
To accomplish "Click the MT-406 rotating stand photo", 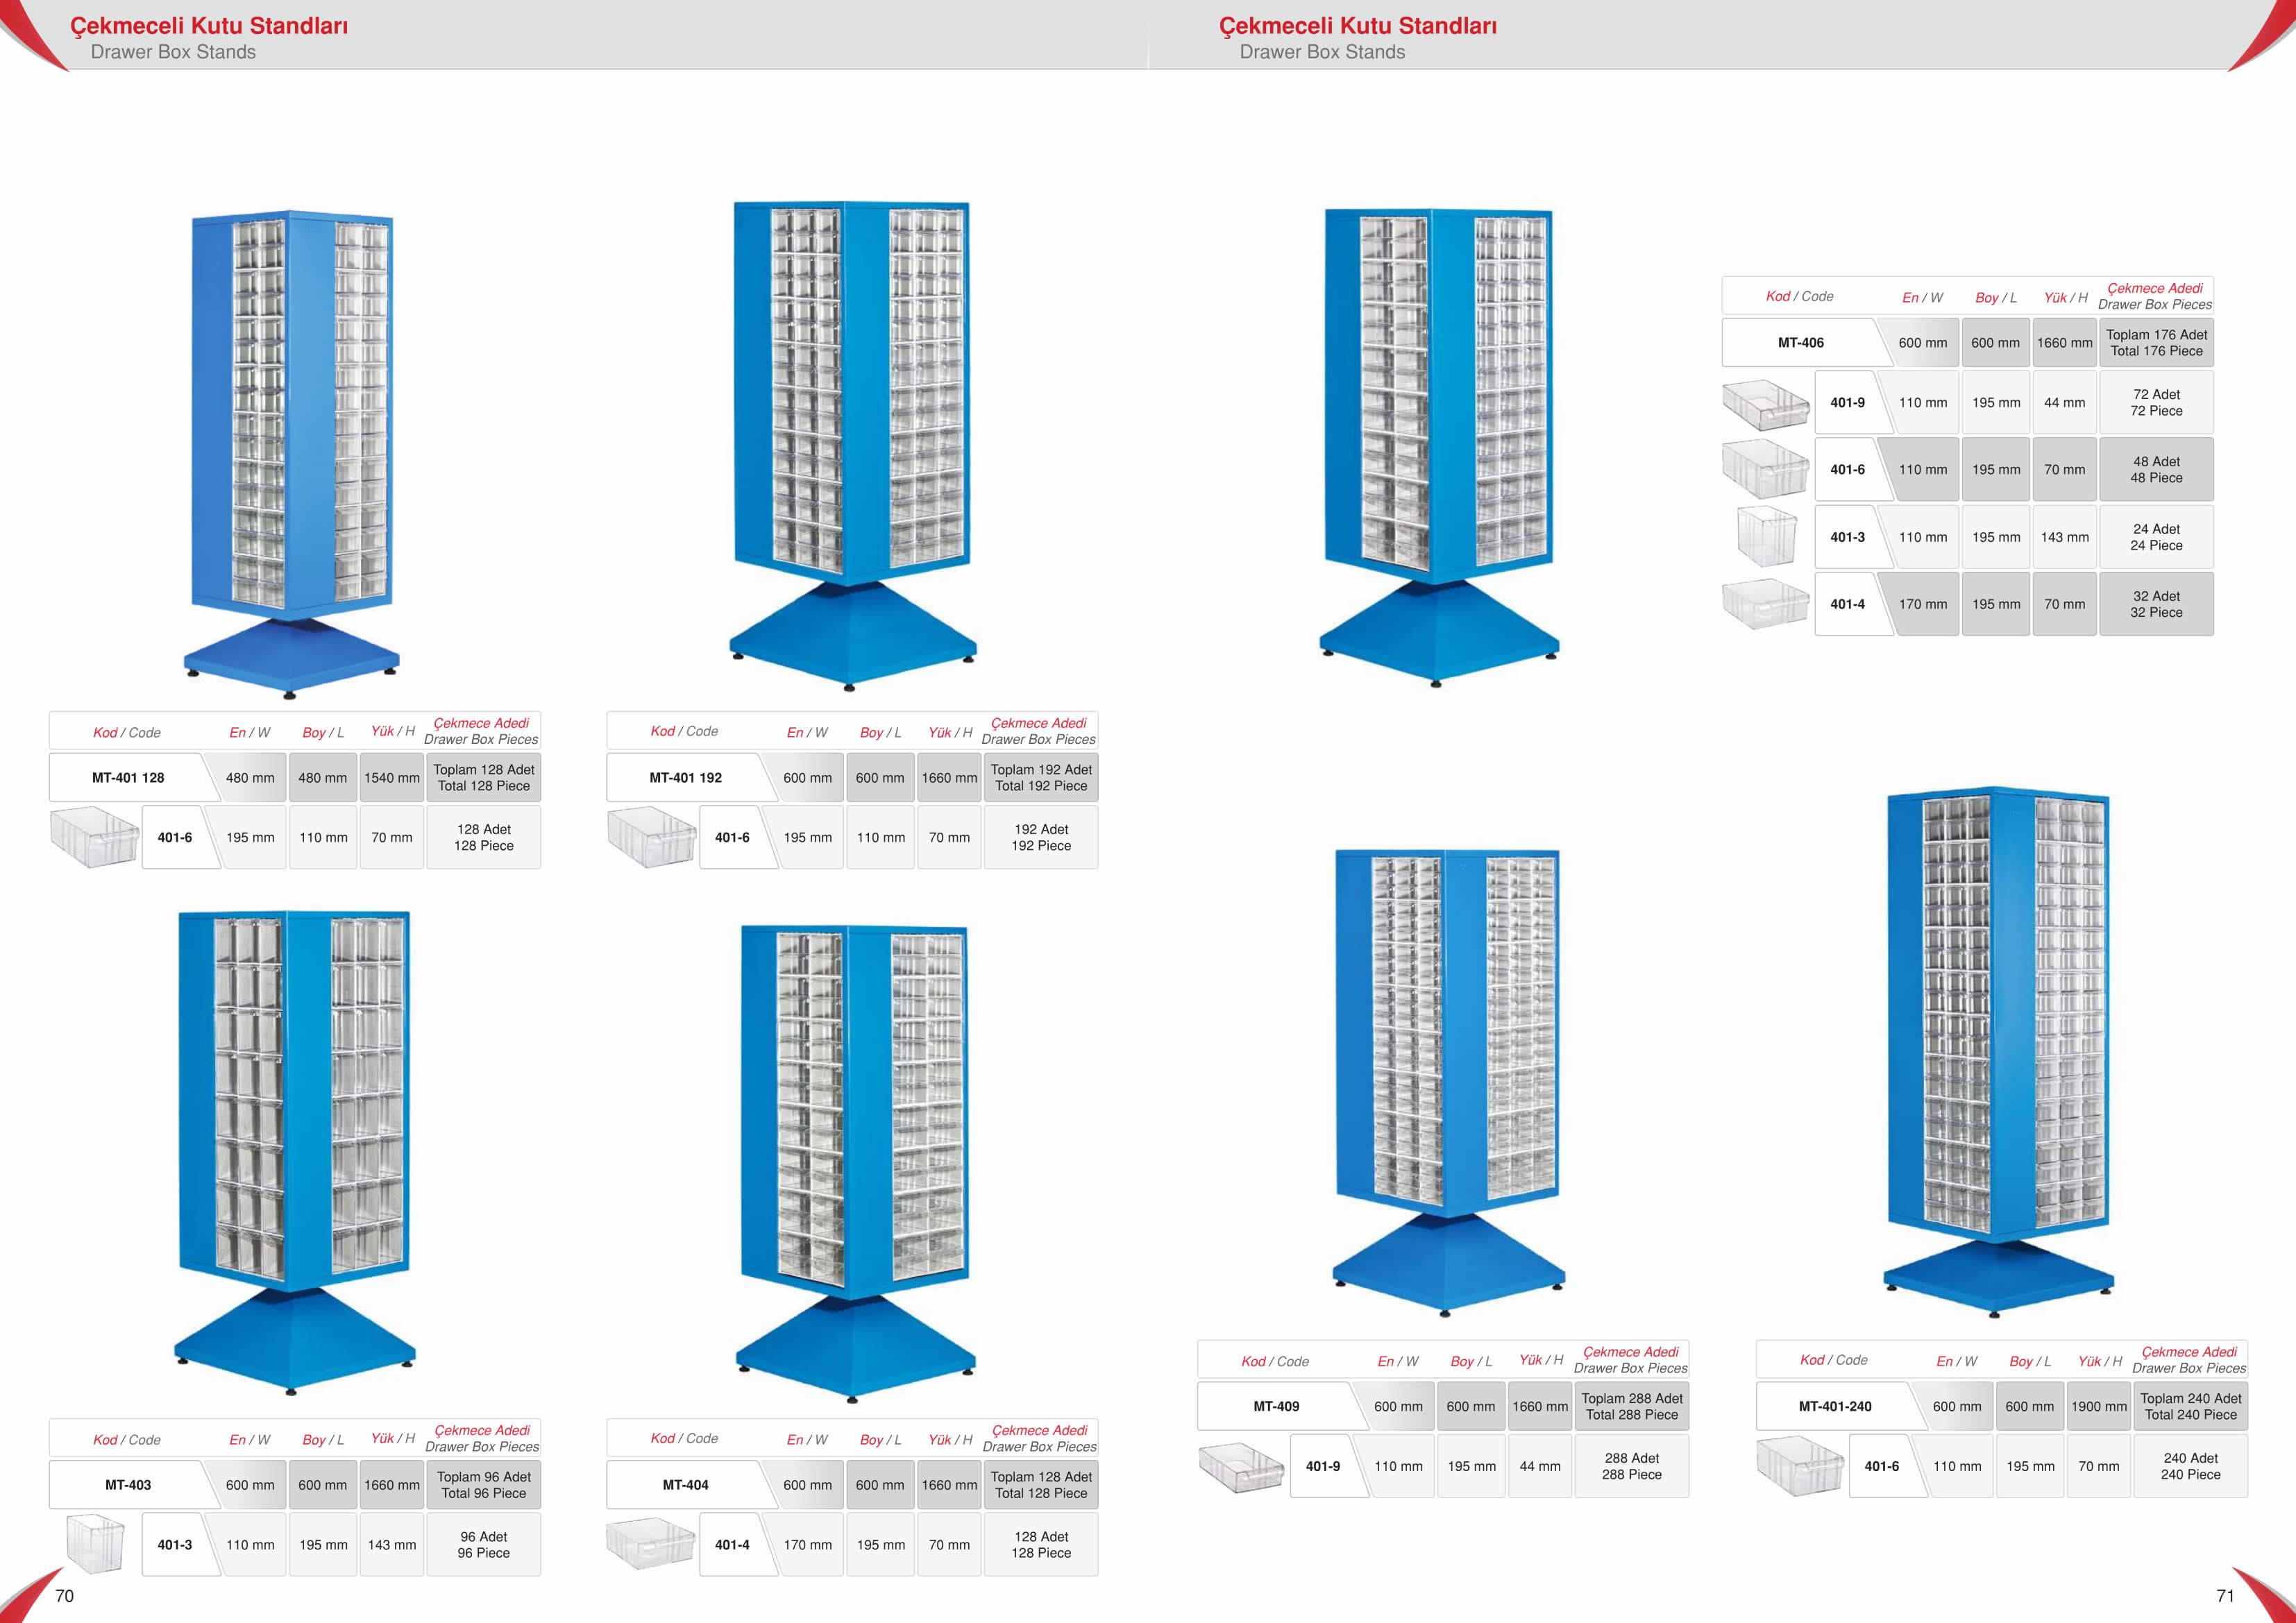I will 1439,447.
